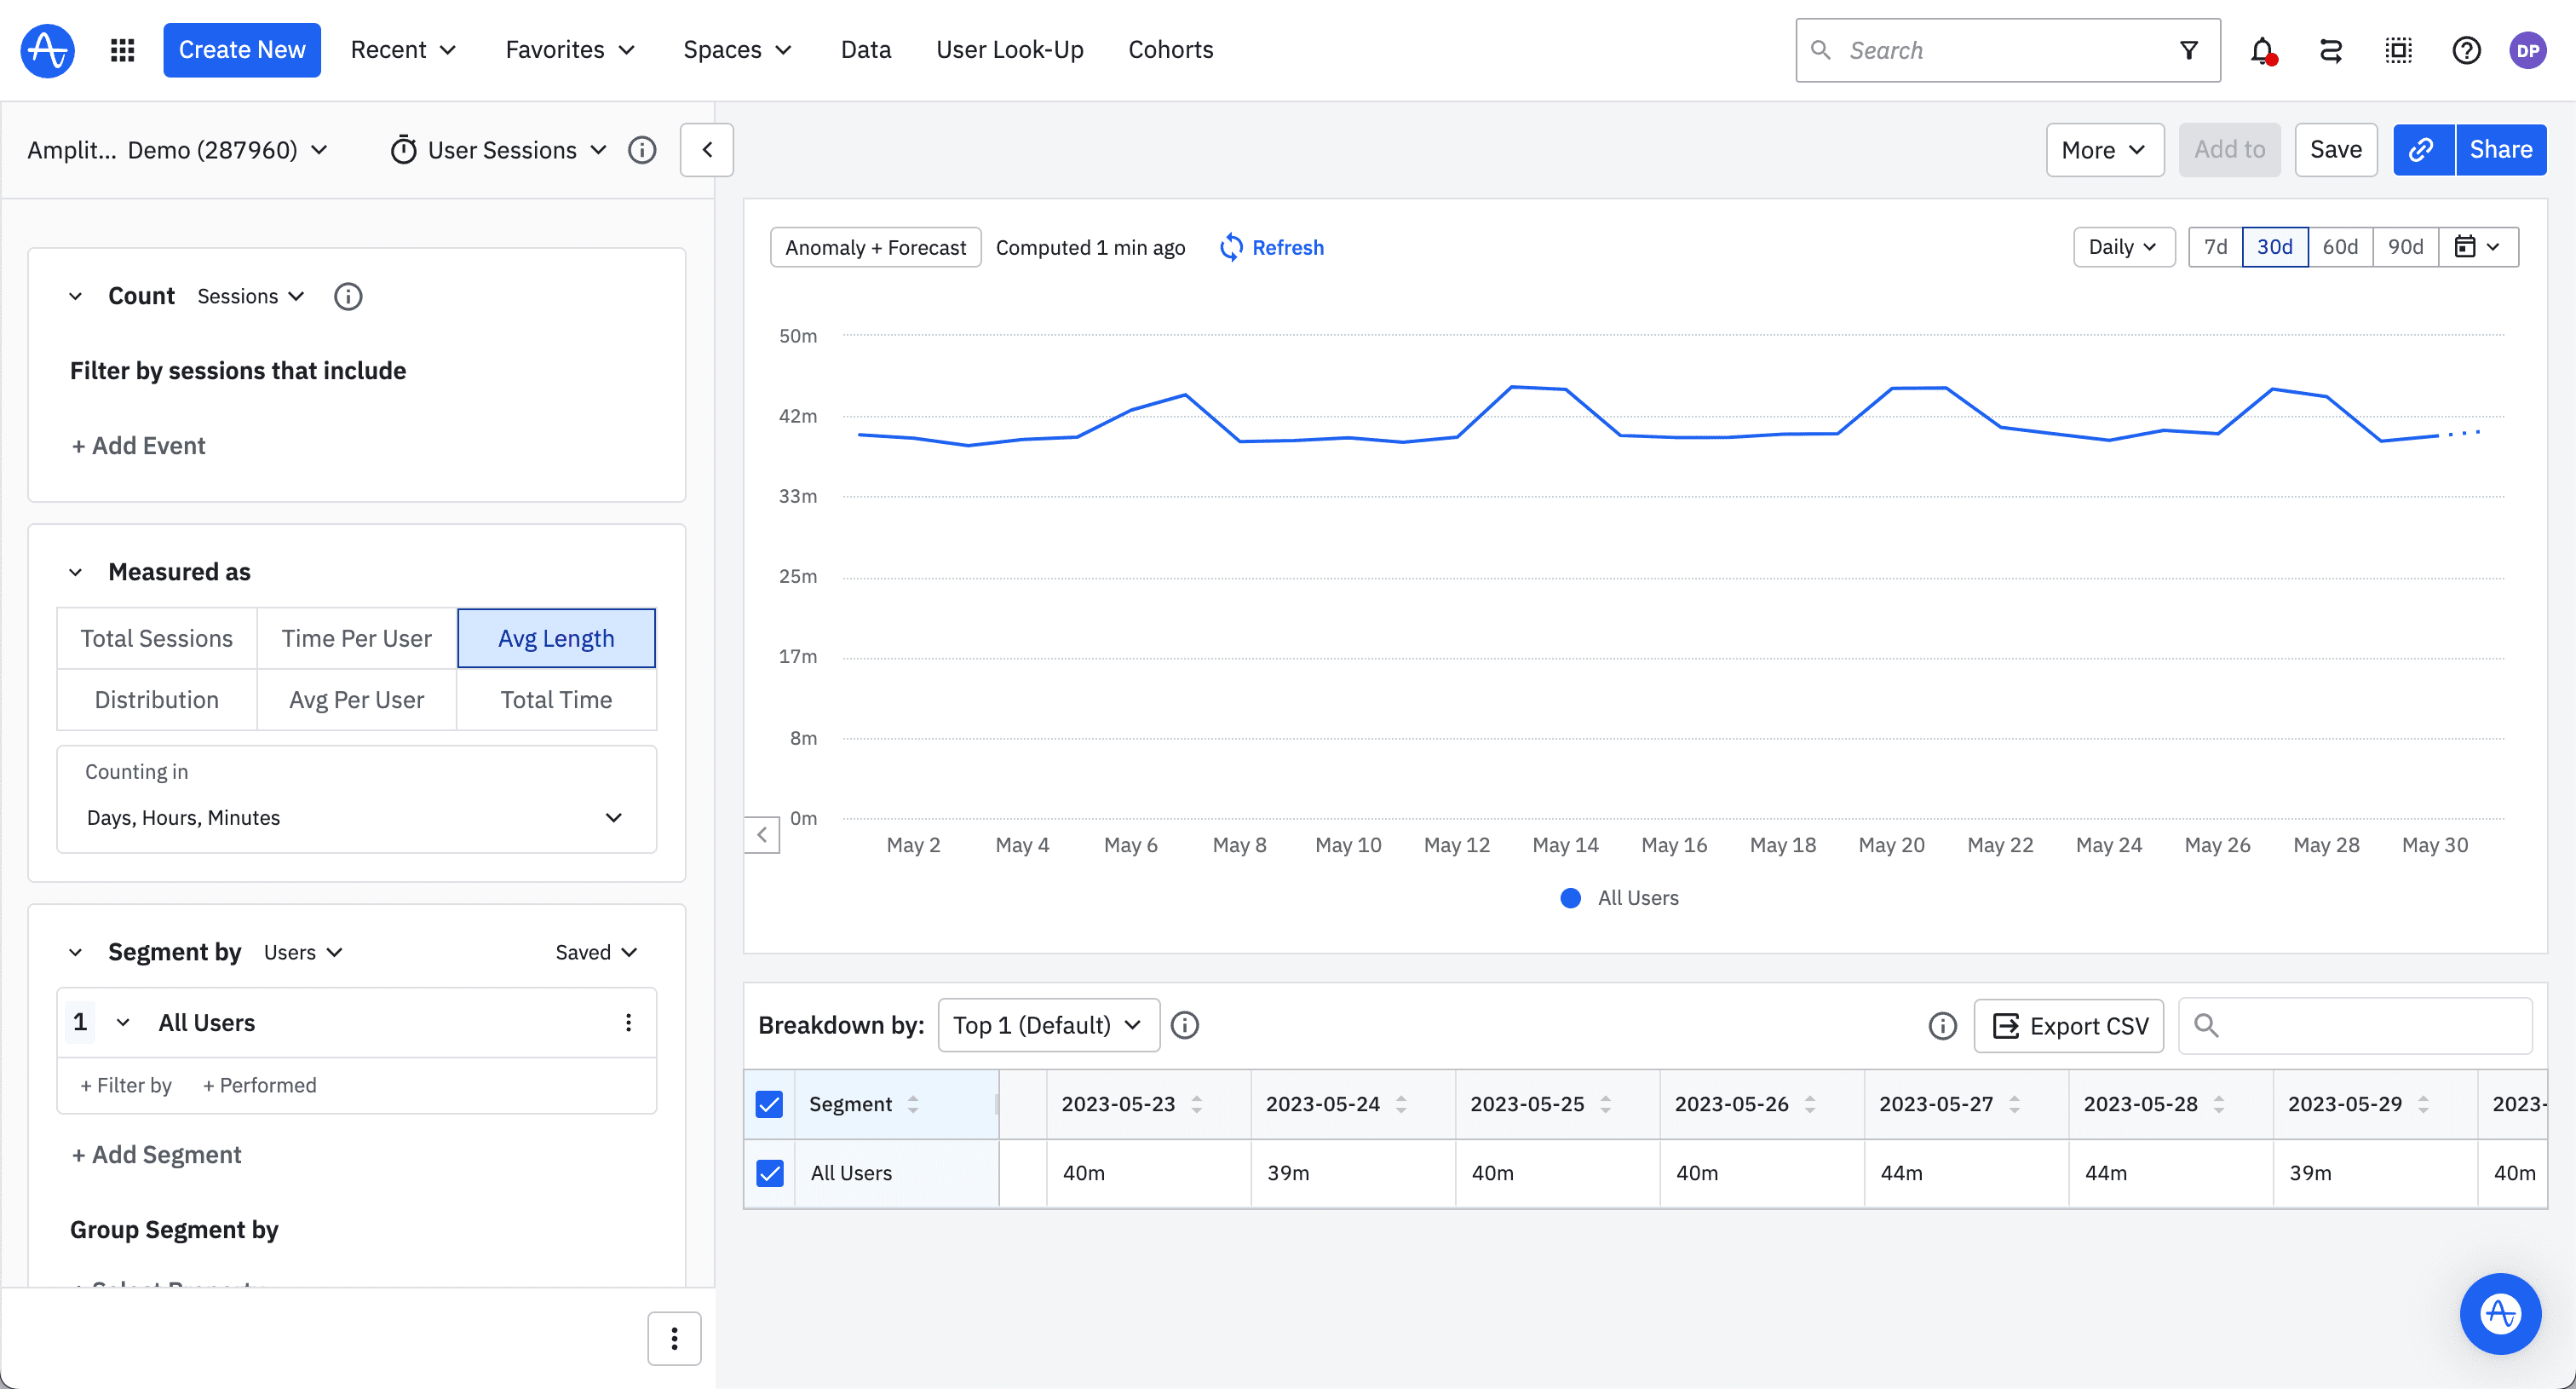Uncheck the All Users row checkbox
The width and height of the screenshot is (2576, 1389).
click(x=770, y=1173)
